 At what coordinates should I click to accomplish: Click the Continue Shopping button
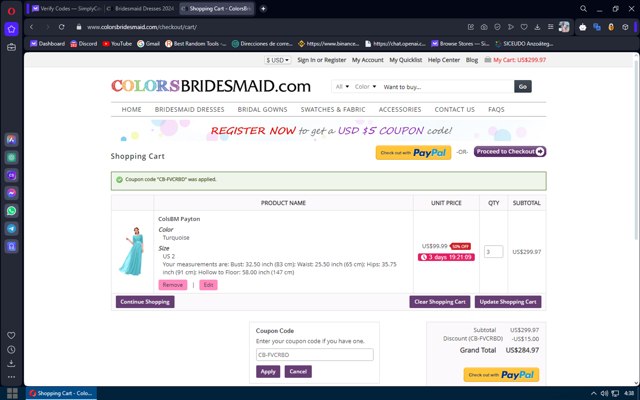(x=145, y=302)
